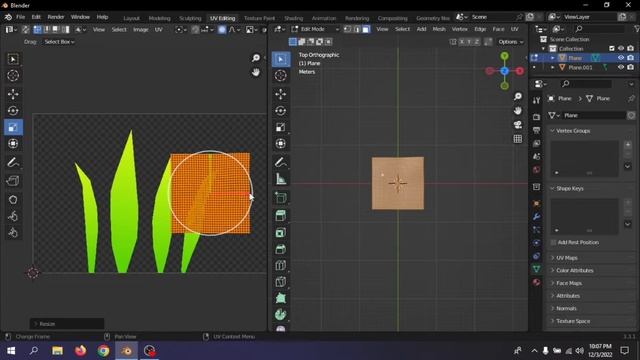Select the UV editor Transform tool
The height and width of the screenshot is (360, 640).
point(13,143)
